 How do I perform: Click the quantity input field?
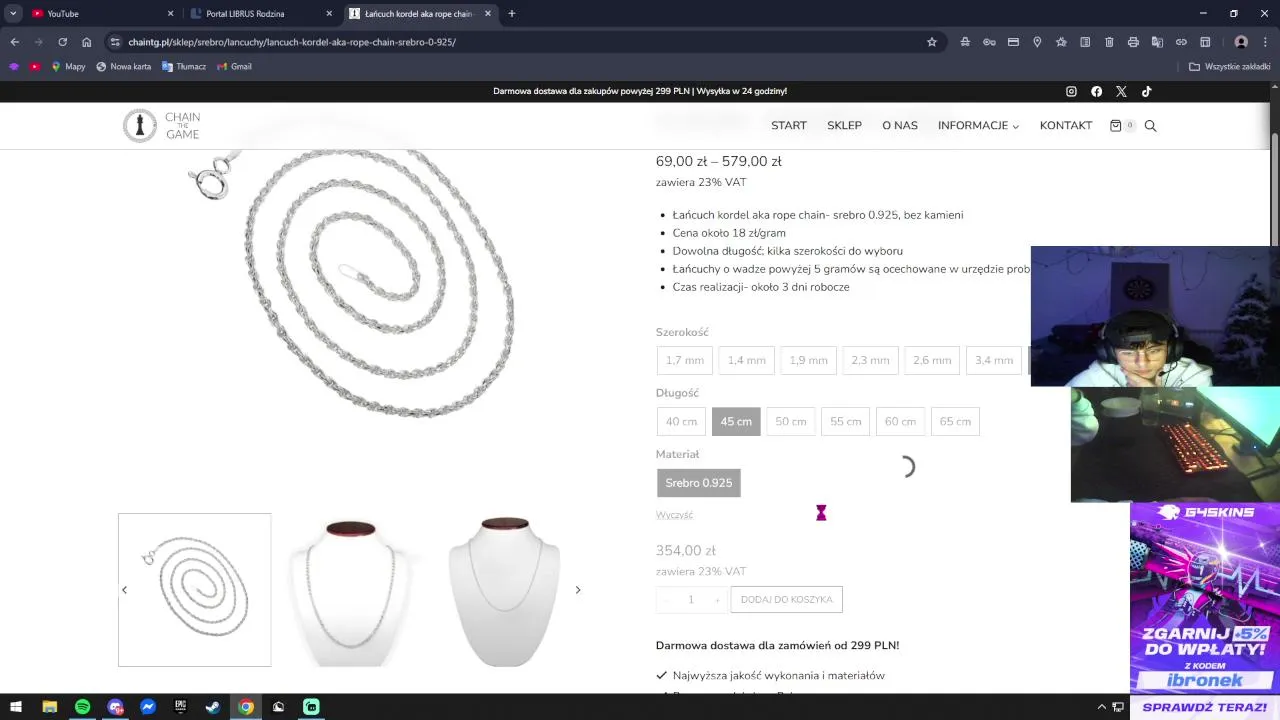click(x=690, y=599)
